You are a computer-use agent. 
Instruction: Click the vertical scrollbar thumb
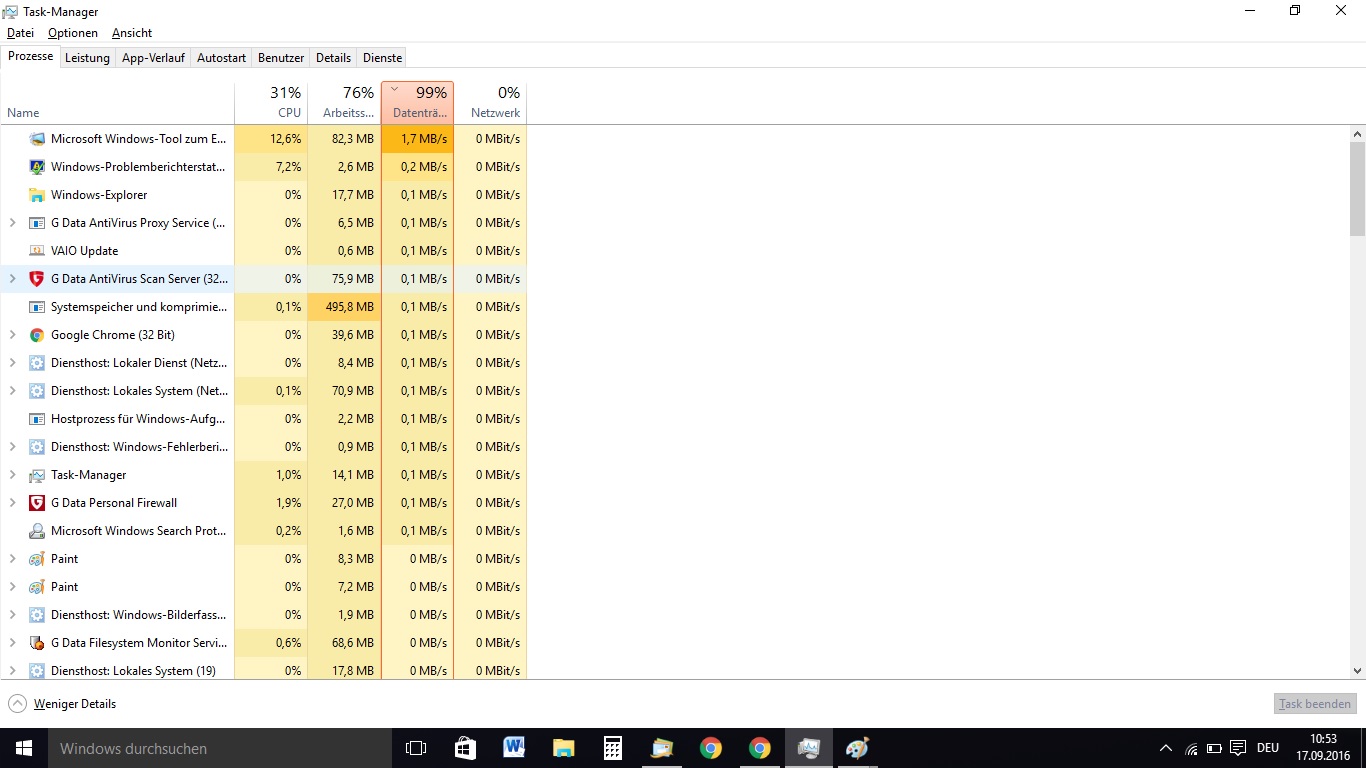1357,189
